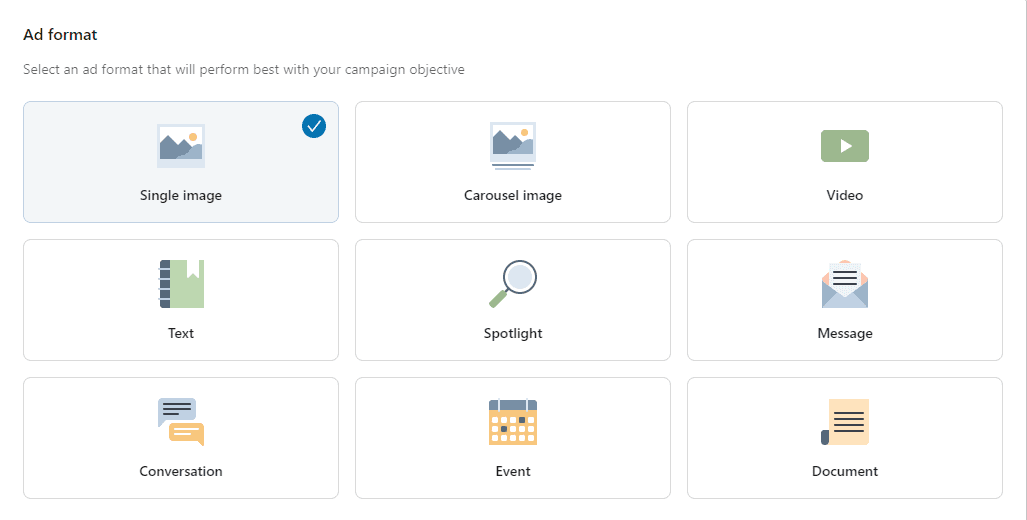This screenshot has height=520, width=1027.
Task: Click the Event calendar icon
Action: pyautogui.click(x=513, y=422)
